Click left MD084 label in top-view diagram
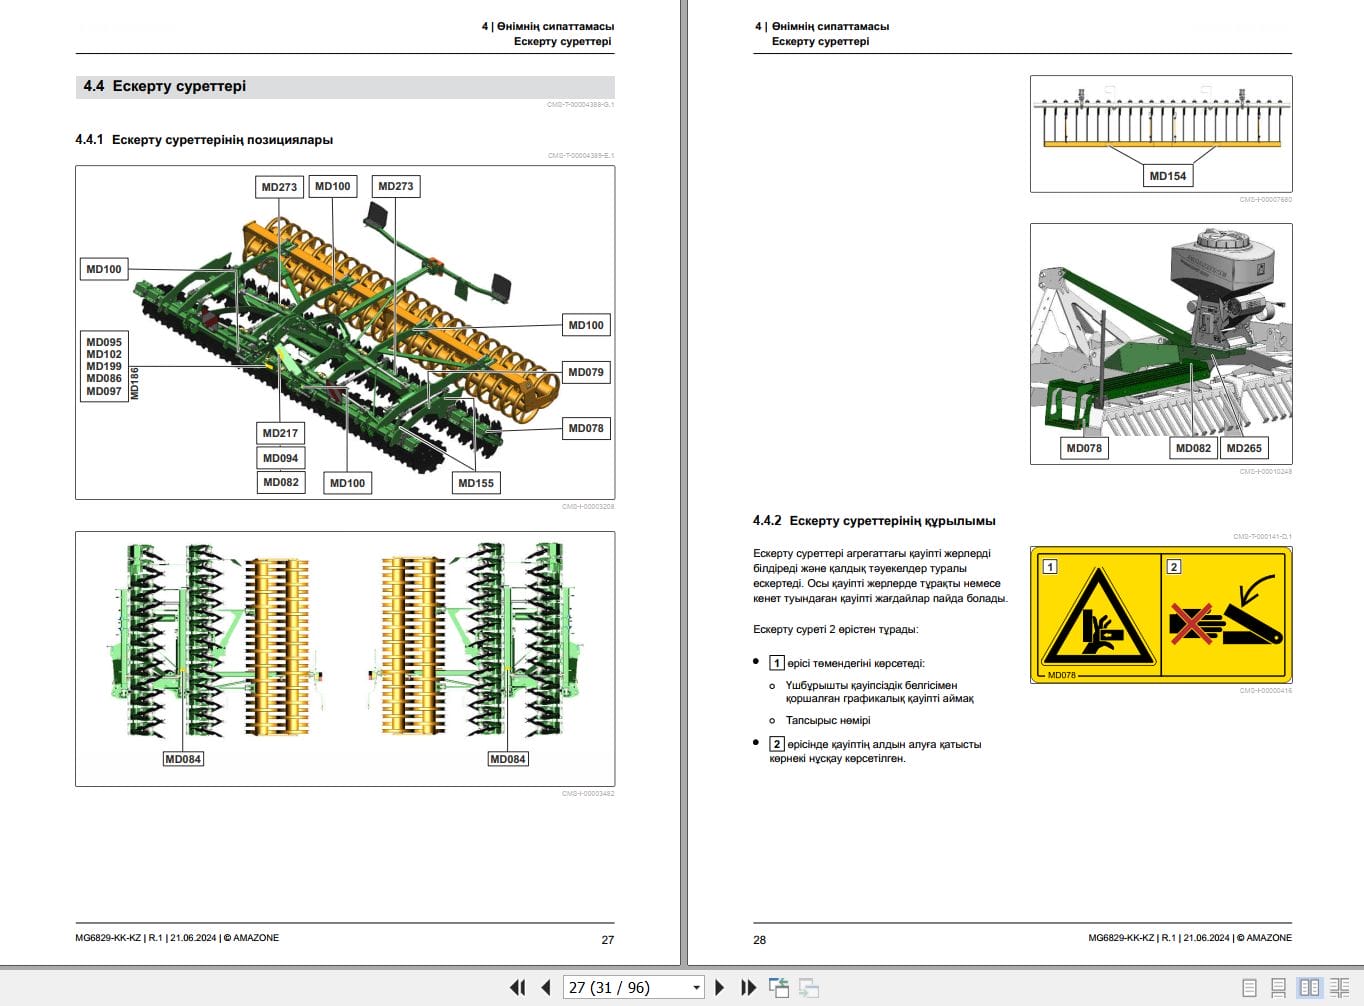Screen dimensions: 1364x1006 183,759
